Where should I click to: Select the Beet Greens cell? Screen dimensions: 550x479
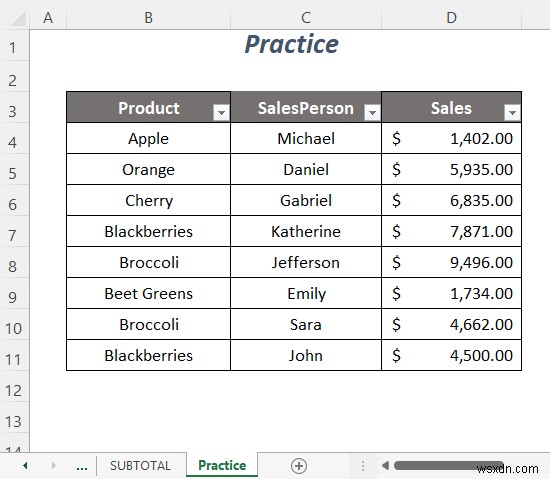pos(148,294)
